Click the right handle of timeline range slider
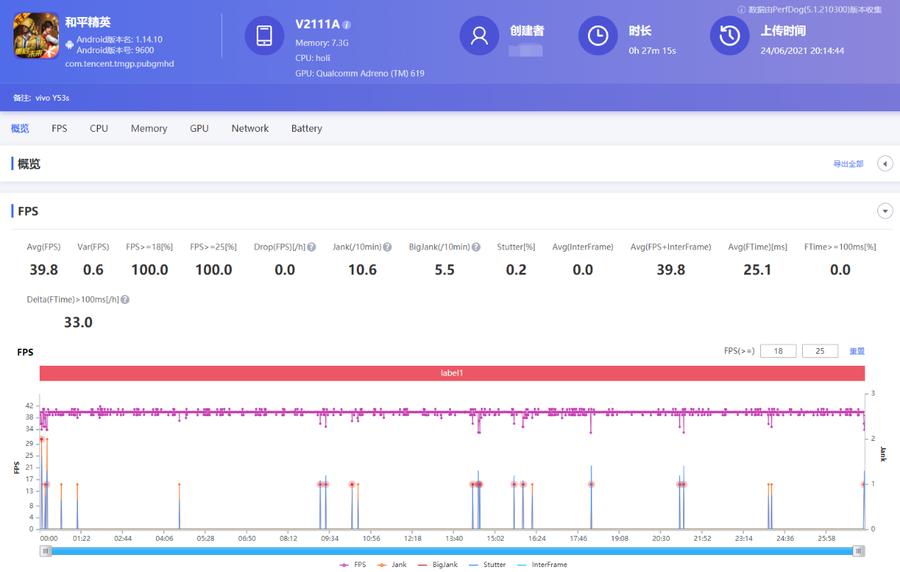 coord(858,551)
